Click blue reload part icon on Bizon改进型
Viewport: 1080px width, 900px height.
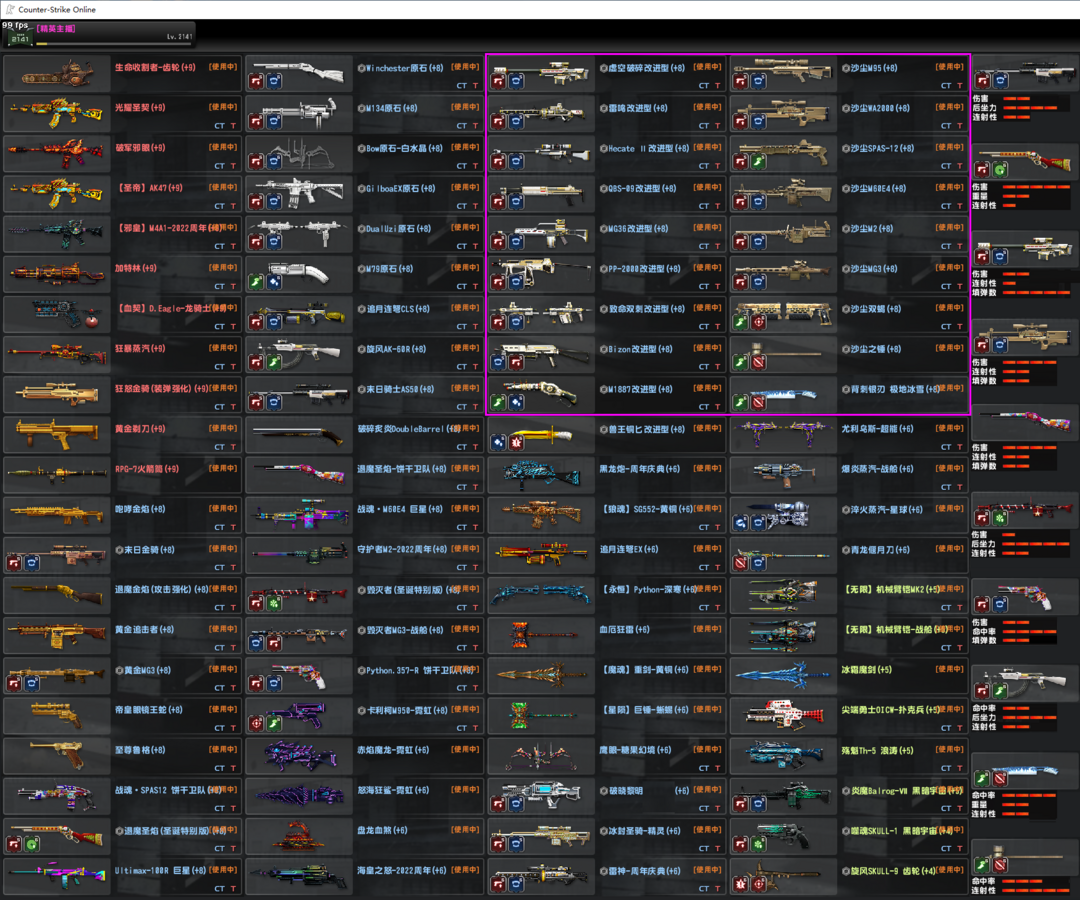pyautogui.click(x=499, y=362)
